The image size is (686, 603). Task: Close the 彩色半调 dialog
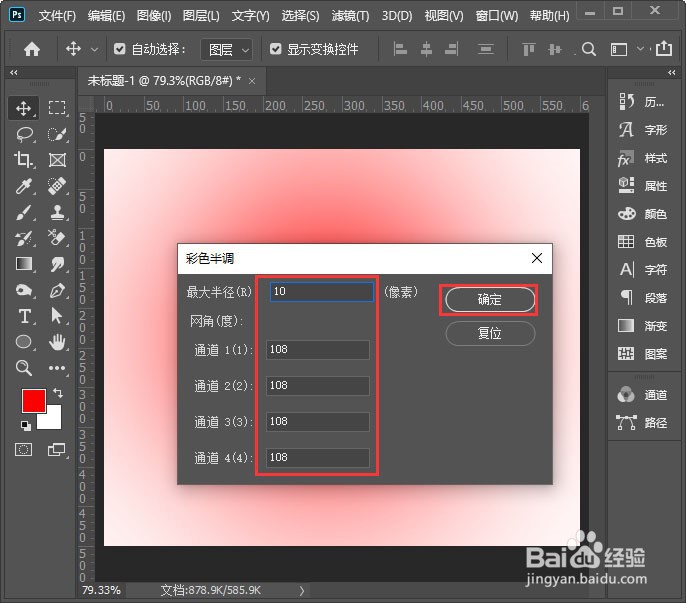(537, 258)
